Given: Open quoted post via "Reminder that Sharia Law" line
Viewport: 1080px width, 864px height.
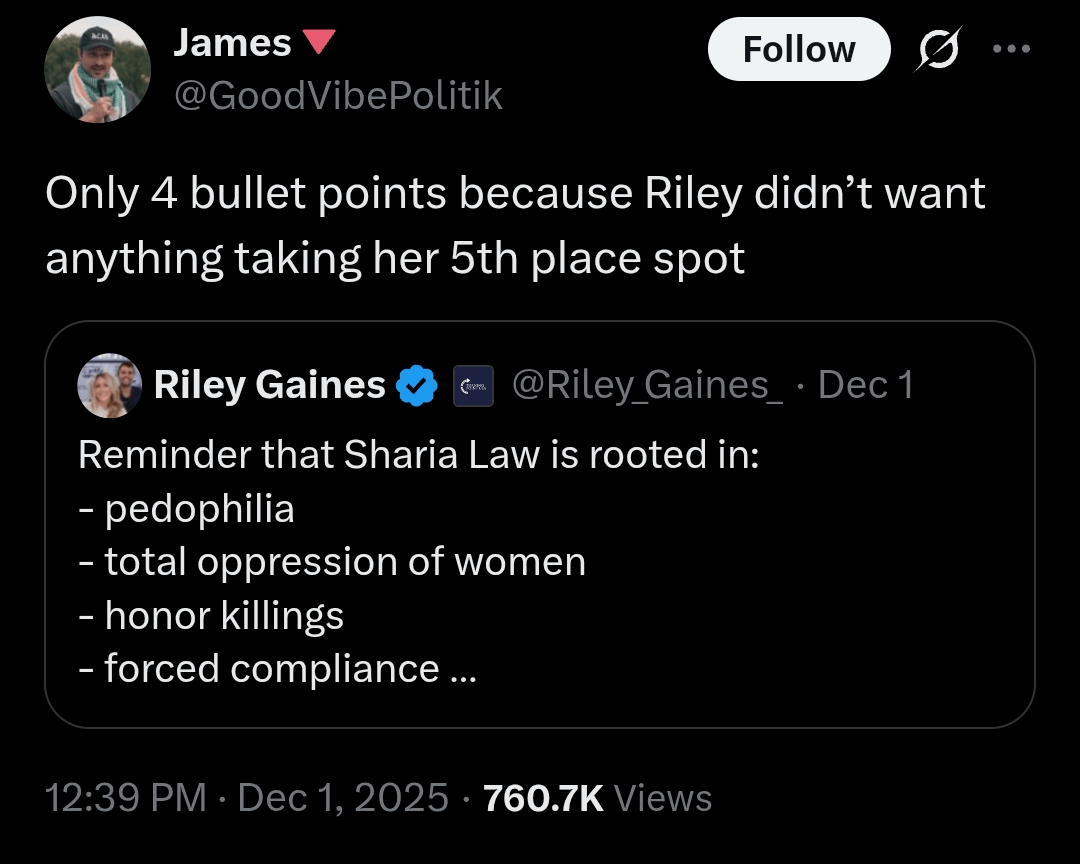Looking at the screenshot, I should coord(418,455).
